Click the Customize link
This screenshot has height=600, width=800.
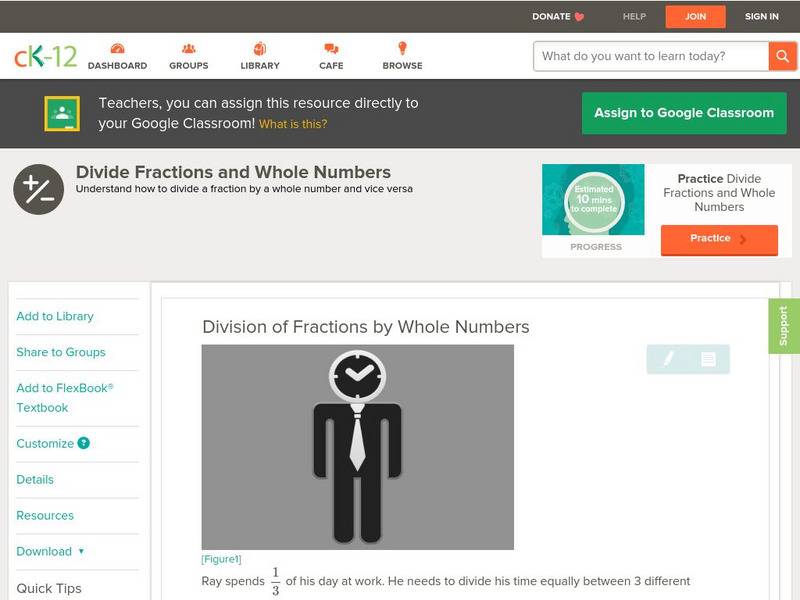tap(45, 443)
